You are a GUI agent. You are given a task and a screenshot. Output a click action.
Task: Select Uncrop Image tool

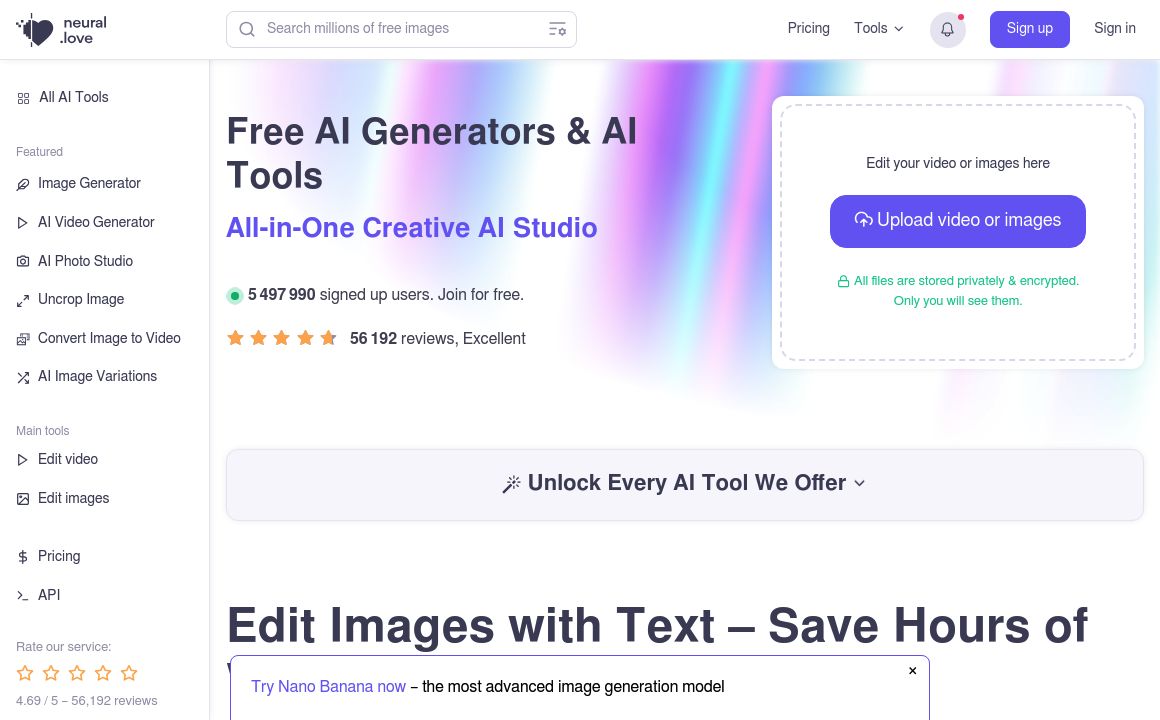point(81,300)
